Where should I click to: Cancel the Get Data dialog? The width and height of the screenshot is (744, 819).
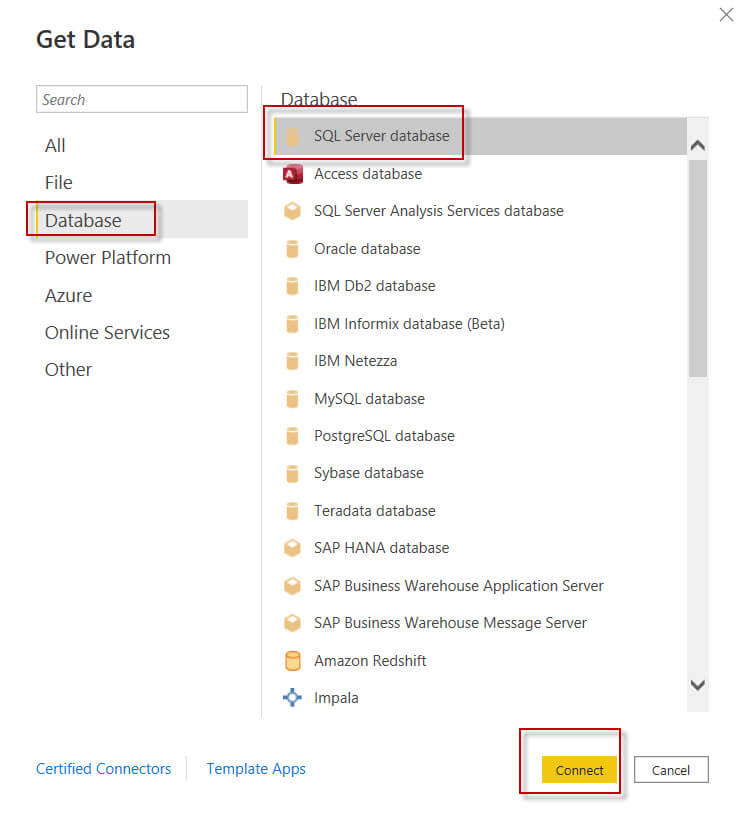[x=670, y=770]
